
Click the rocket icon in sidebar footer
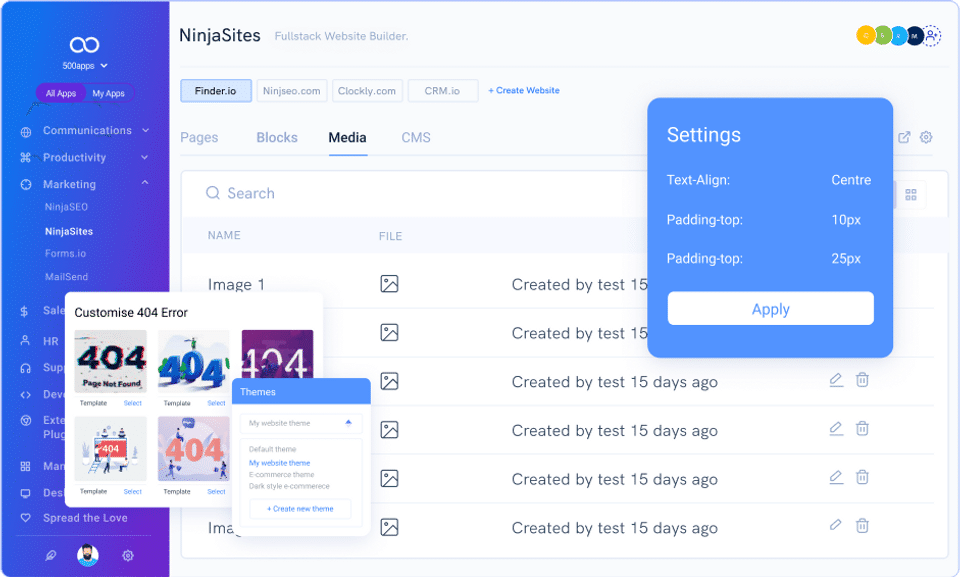coord(51,556)
